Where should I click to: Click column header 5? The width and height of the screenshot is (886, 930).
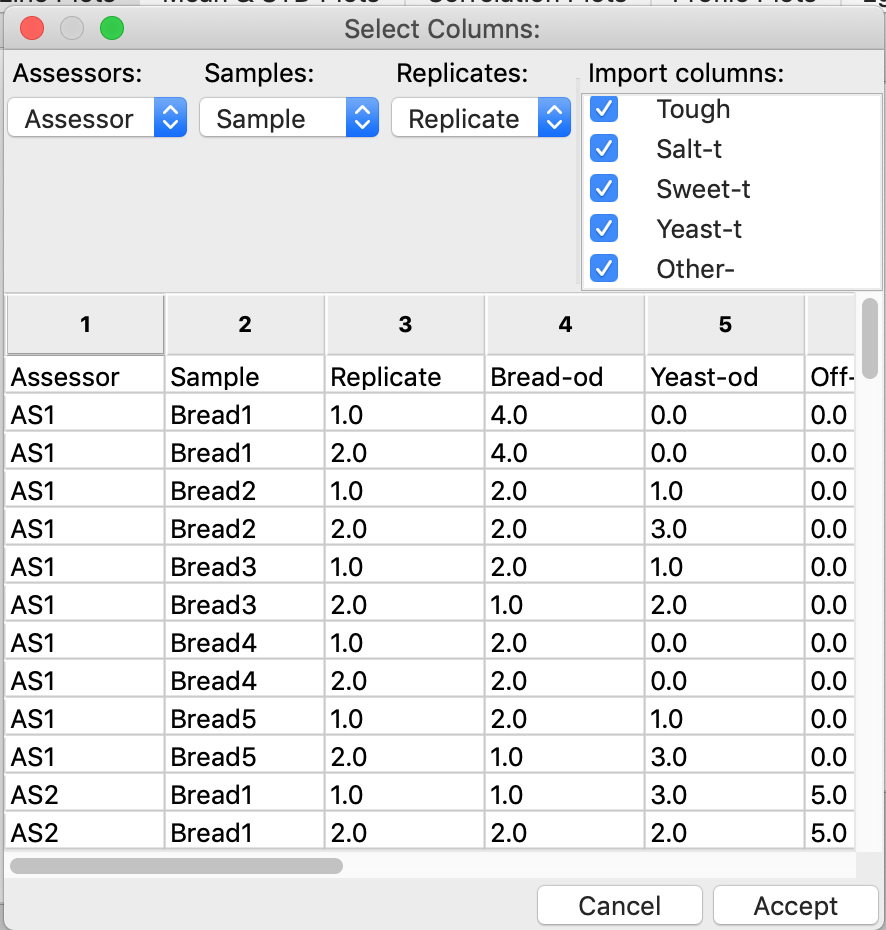[x=725, y=324]
